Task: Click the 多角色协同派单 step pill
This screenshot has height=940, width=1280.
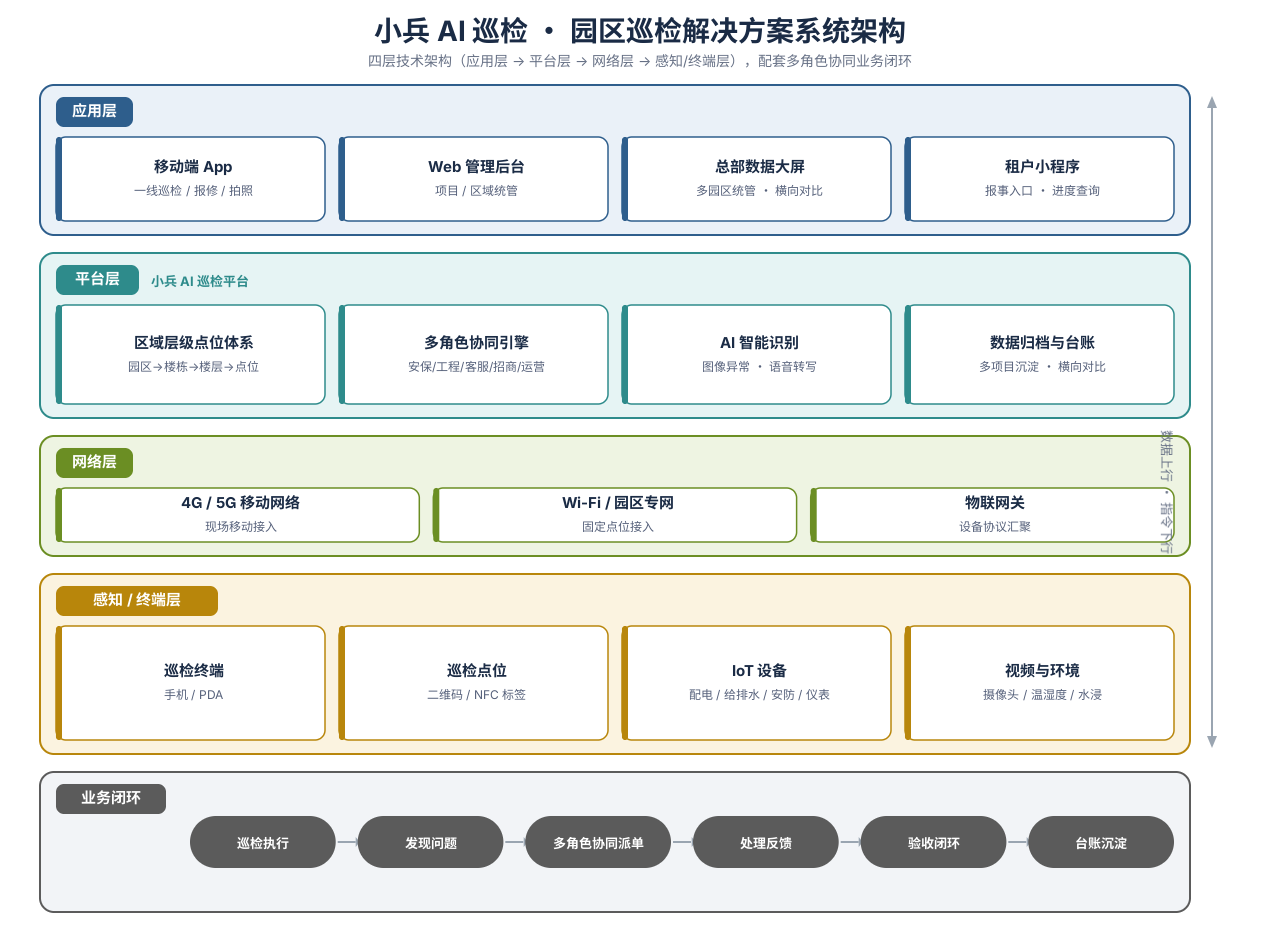Action: (598, 842)
